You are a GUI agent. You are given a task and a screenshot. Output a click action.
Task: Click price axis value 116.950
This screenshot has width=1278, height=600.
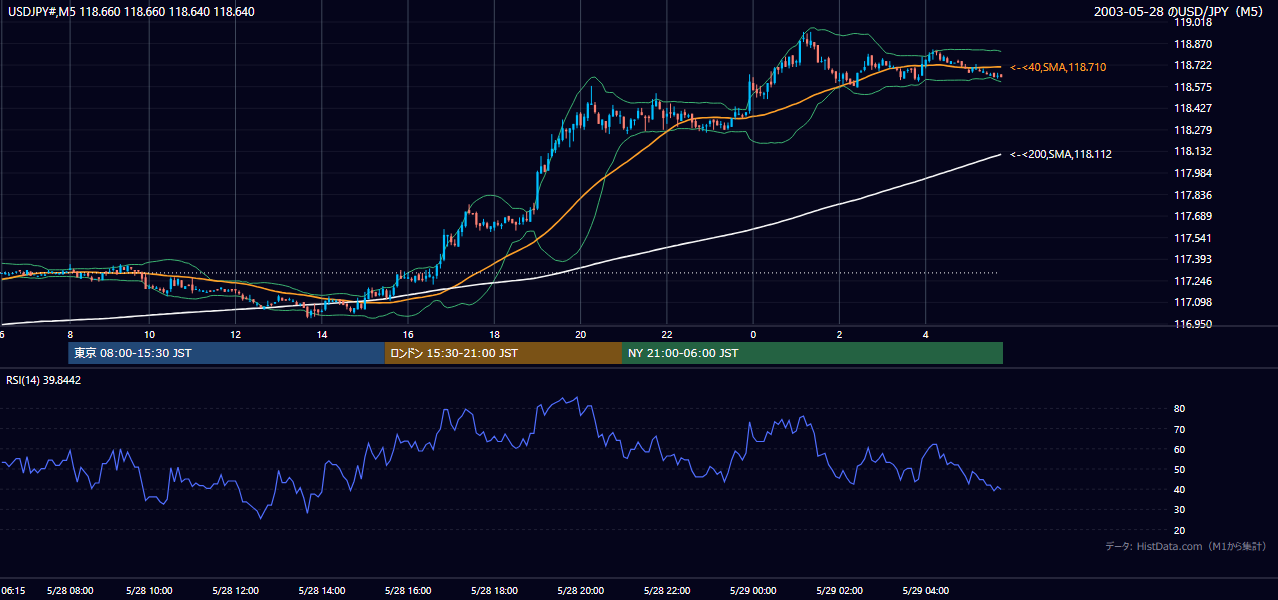[1193, 324]
